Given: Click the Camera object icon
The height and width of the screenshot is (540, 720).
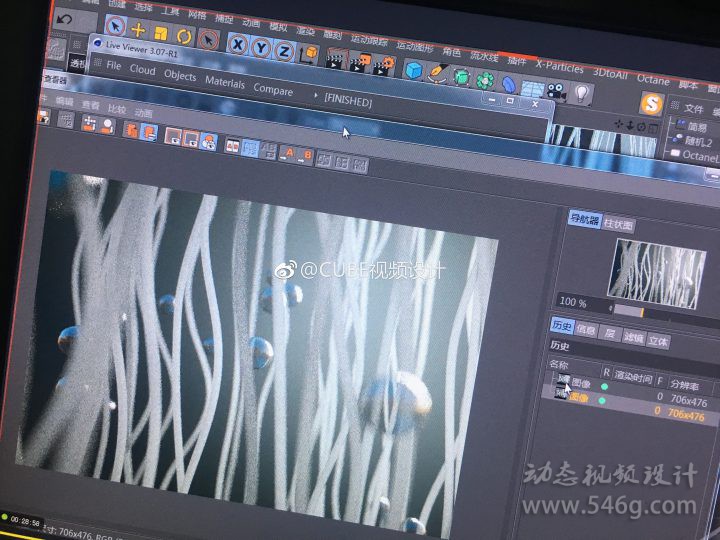Looking at the screenshot, I should 556,90.
